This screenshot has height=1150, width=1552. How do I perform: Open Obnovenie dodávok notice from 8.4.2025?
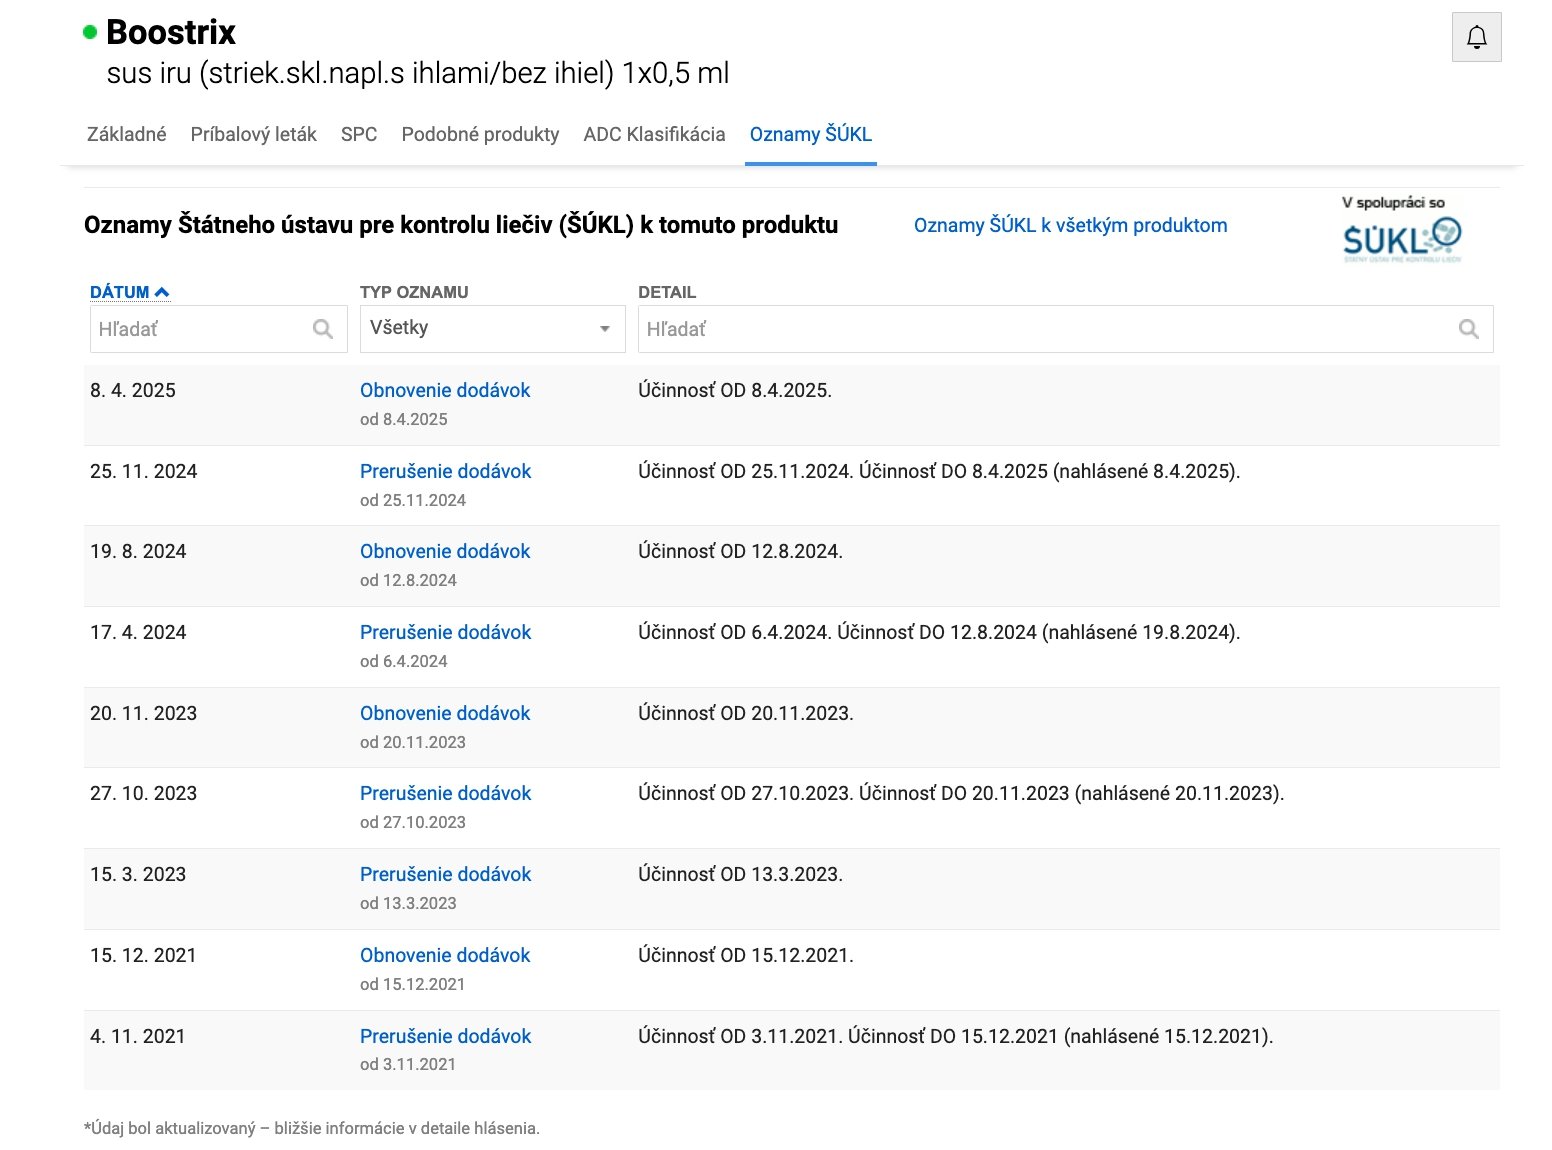tap(445, 390)
